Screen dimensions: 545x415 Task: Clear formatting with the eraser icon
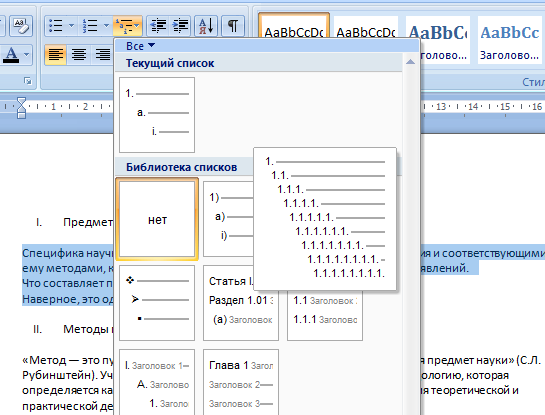point(21,26)
